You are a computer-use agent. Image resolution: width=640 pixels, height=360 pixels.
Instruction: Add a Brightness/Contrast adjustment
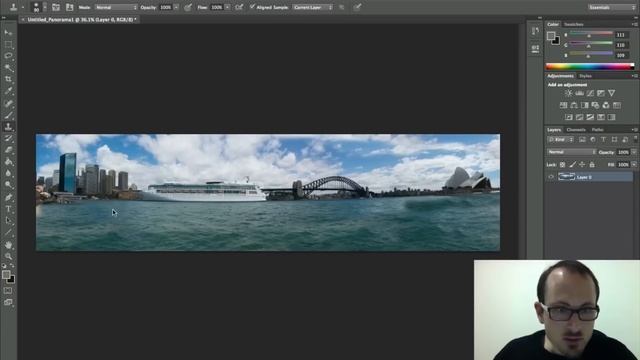pyautogui.click(x=569, y=93)
